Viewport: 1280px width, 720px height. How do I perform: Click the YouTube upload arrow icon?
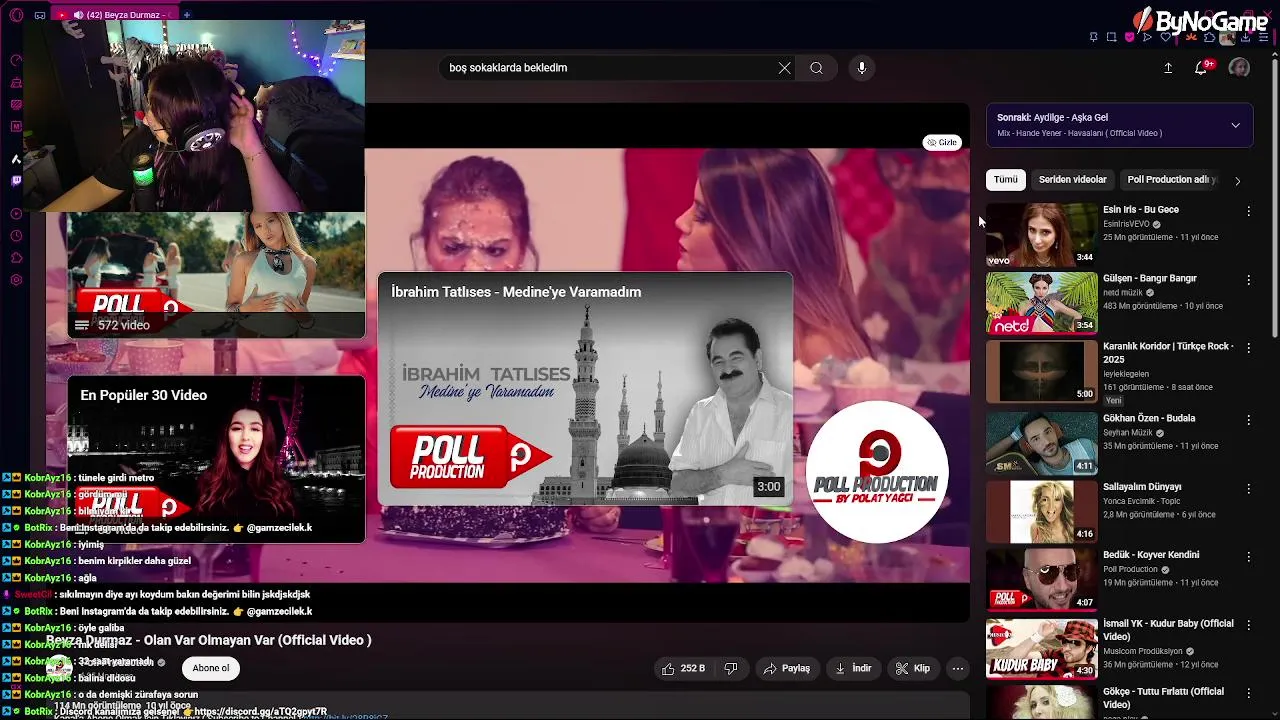pyautogui.click(x=1168, y=68)
